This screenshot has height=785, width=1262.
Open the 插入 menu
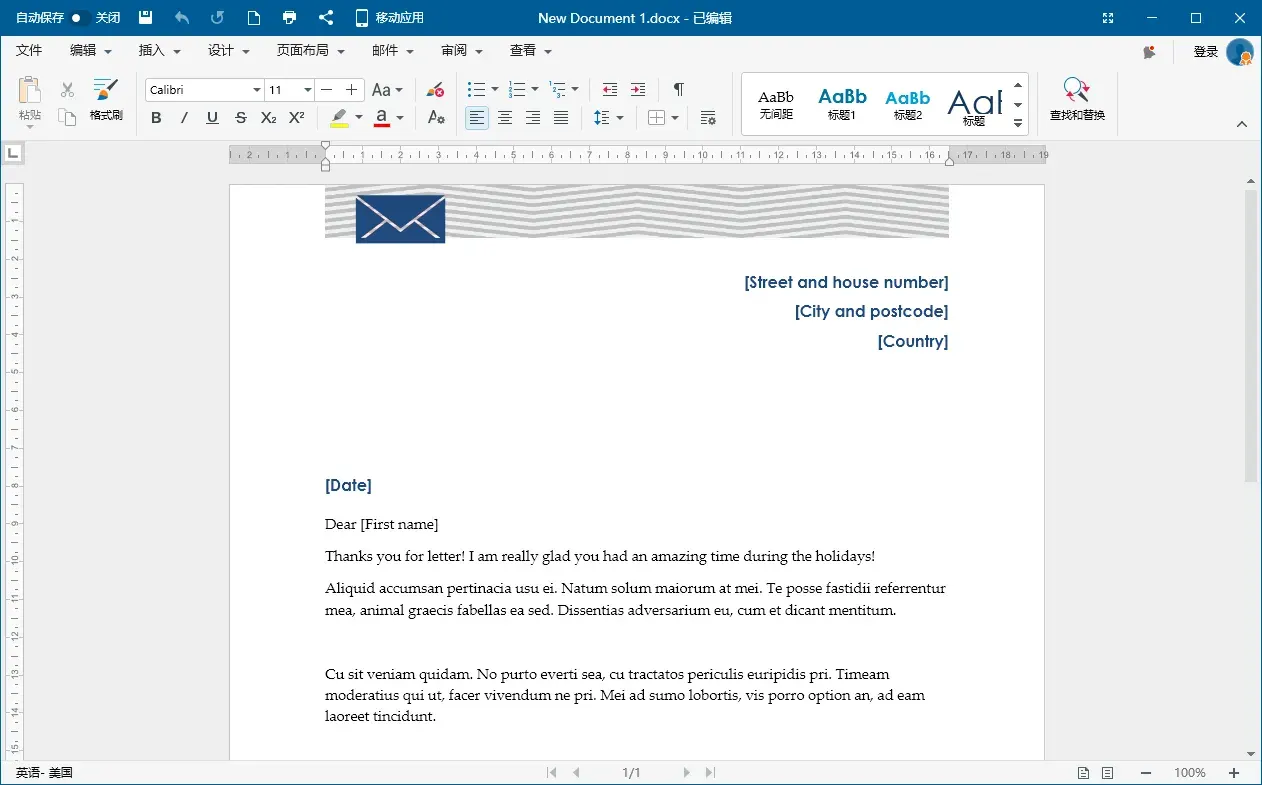(160, 51)
